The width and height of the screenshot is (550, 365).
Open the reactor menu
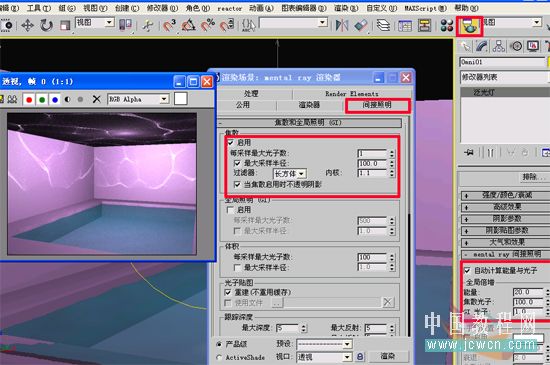point(229,8)
